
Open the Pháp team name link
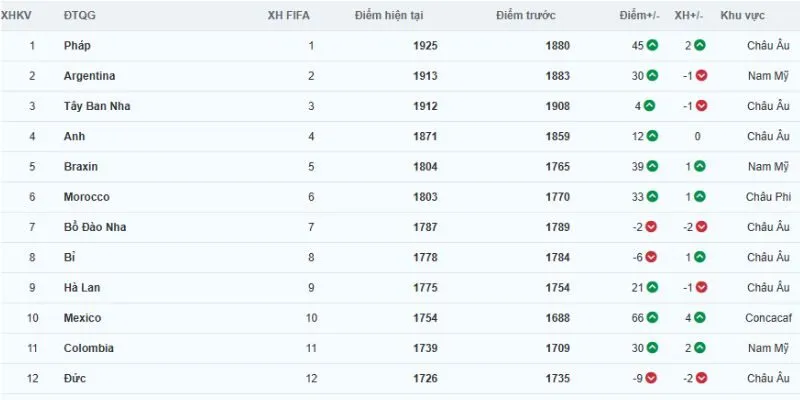[x=77, y=45]
